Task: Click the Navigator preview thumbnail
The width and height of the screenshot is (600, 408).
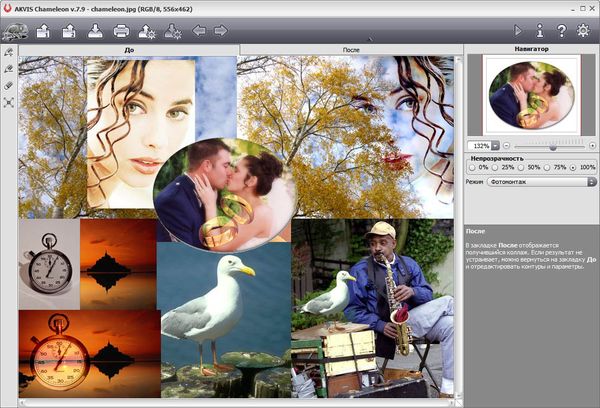Action: [531, 95]
